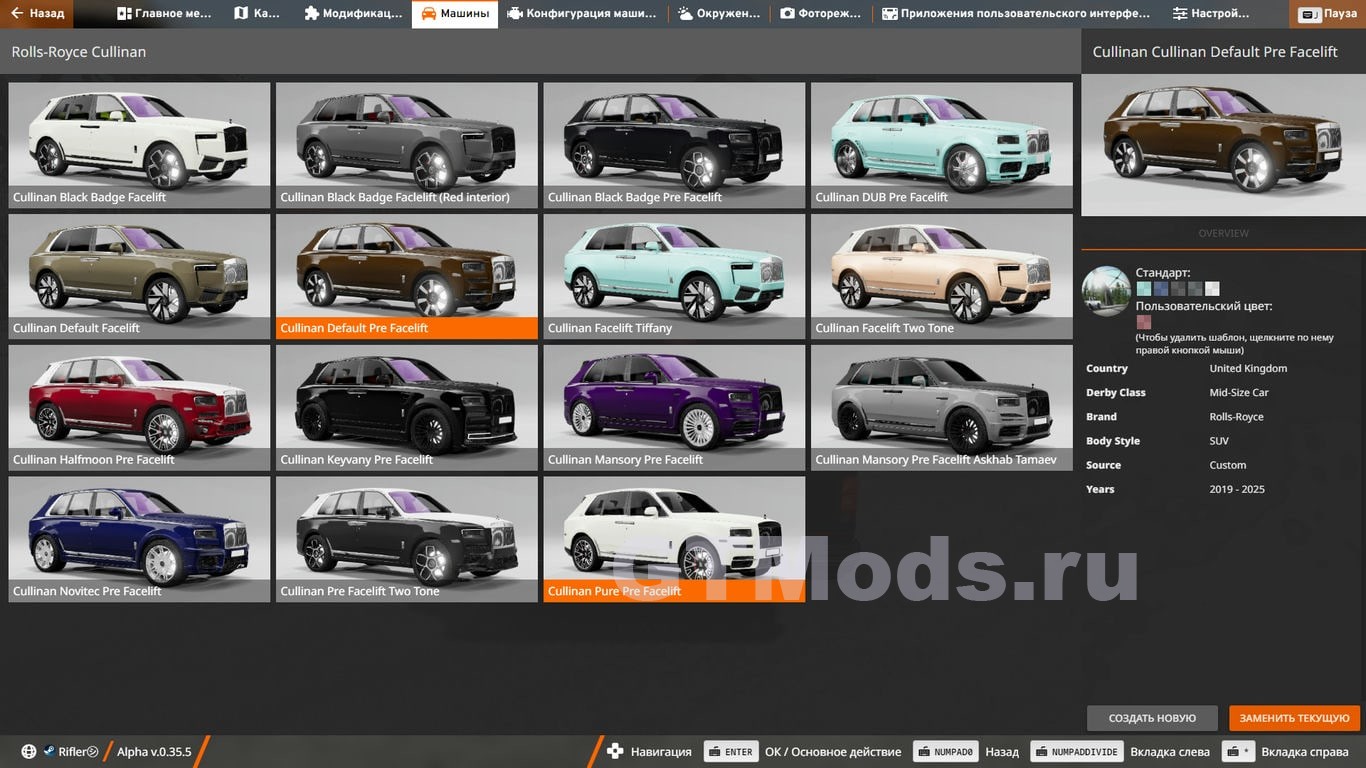Screen dimensions: 1366x768
Task: Open the Настройки tab
Action: coord(1211,14)
